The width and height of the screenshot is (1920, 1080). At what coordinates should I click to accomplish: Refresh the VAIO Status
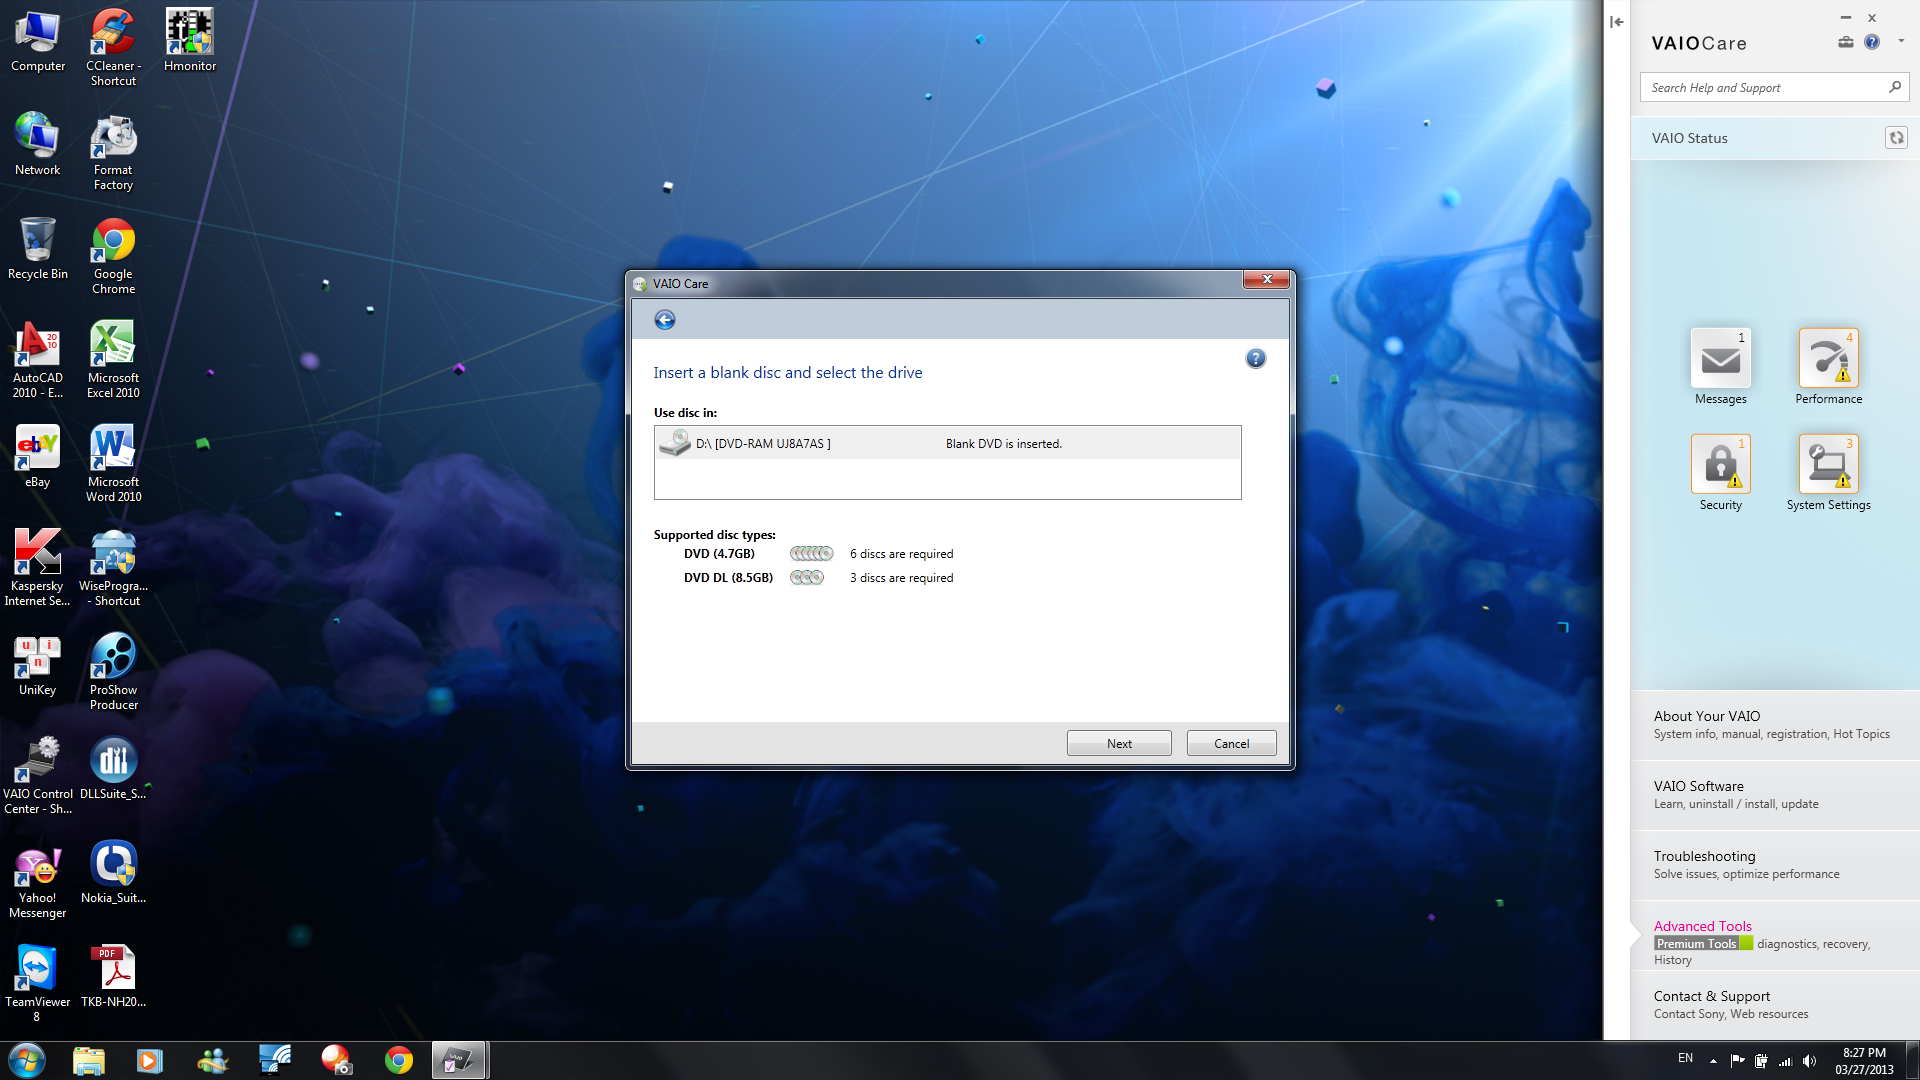pyautogui.click(x=1896, y=138)
